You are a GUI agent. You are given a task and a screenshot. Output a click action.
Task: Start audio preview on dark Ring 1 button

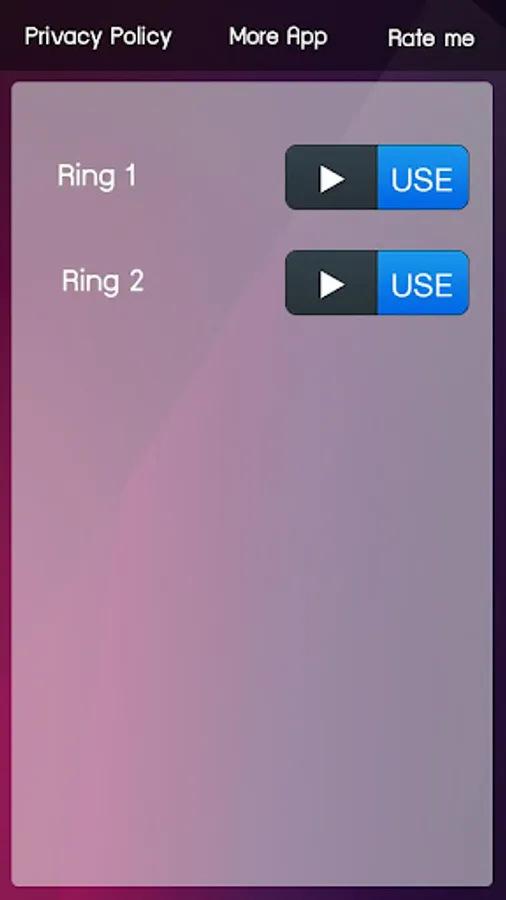click(x=332, y=177)
